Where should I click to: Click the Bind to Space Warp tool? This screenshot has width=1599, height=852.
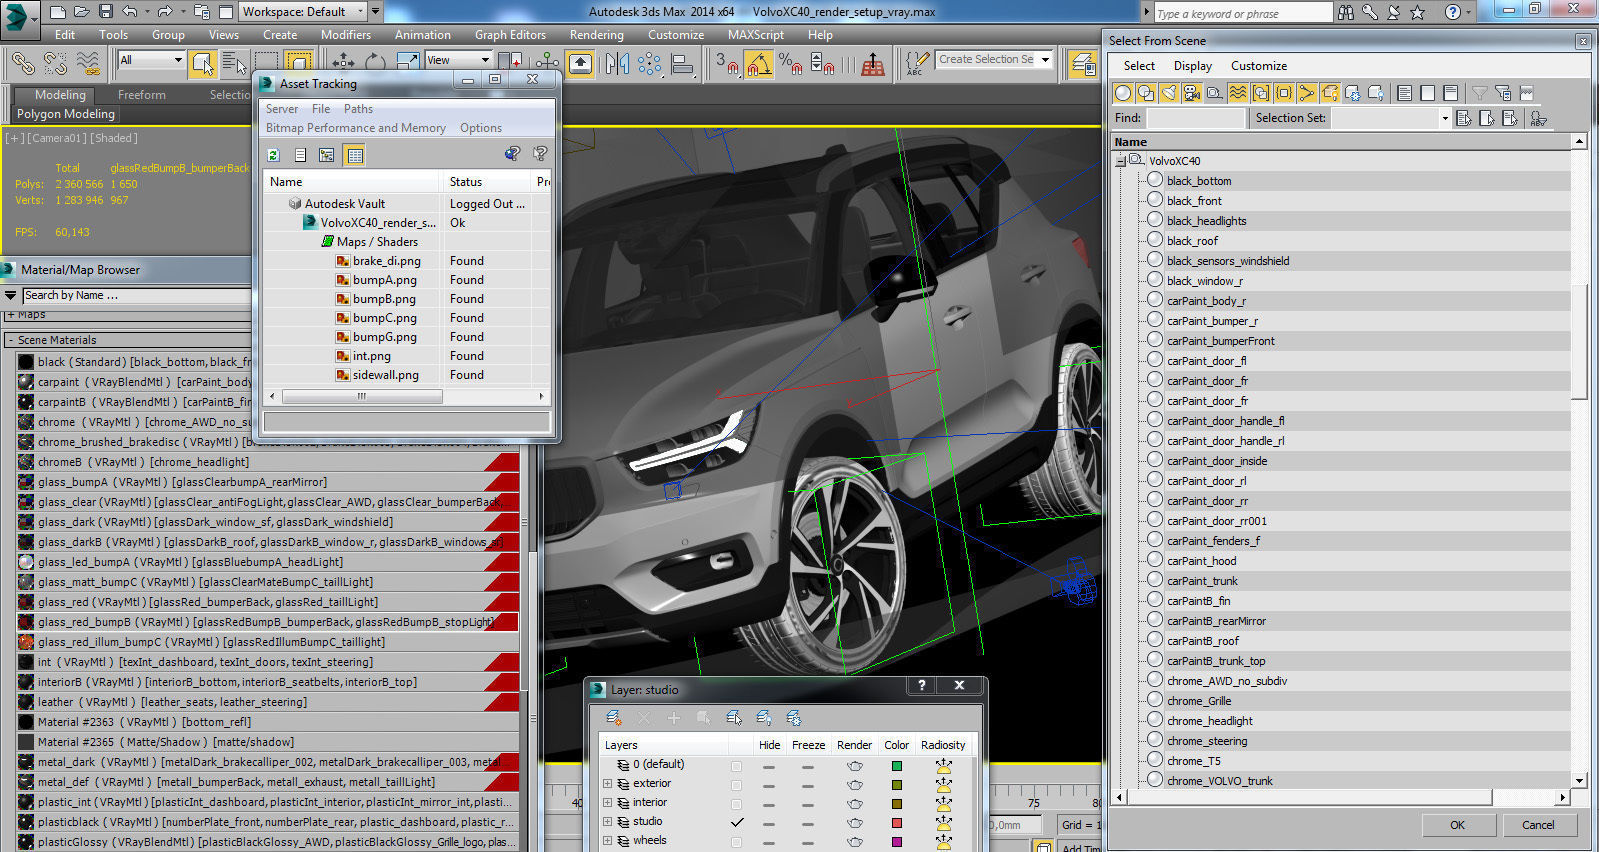point(89,63)
